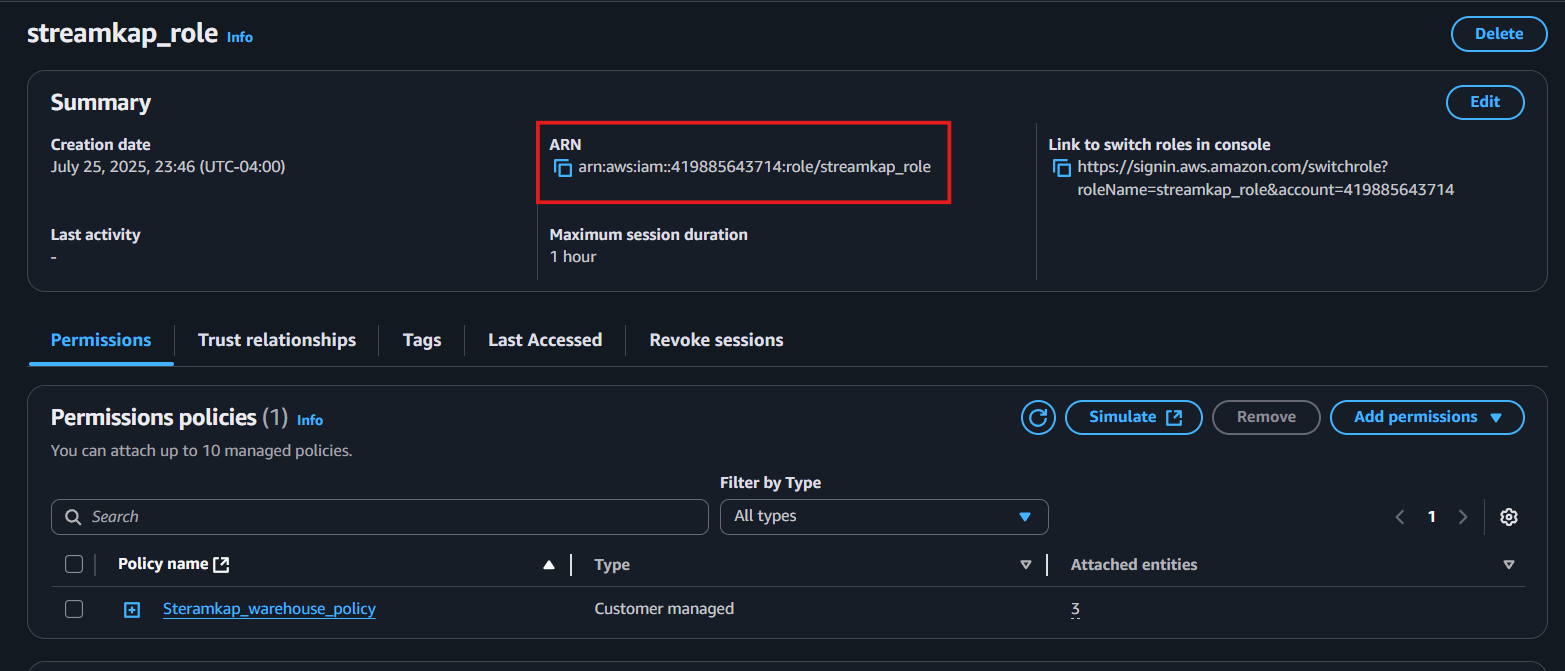1565x671 pixels.
Task: Copy the switch roles console link
Action: [1062, 168]
